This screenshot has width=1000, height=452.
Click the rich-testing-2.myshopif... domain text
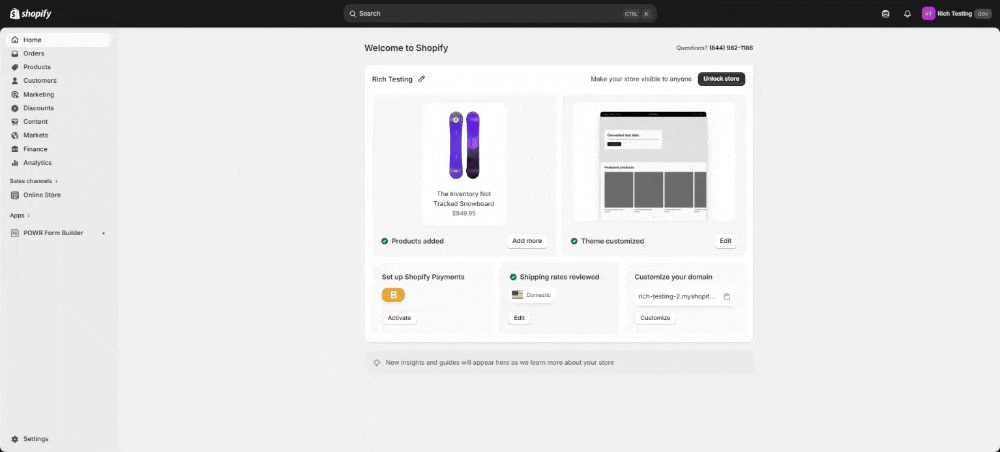677,296
